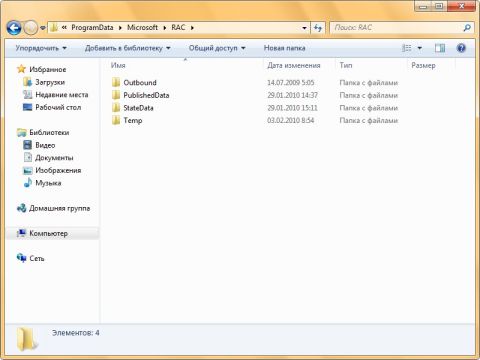The width and height of the screenshot is (480, 360).
Task: Click the Новая папка button
Action: [x=284, y=48]
